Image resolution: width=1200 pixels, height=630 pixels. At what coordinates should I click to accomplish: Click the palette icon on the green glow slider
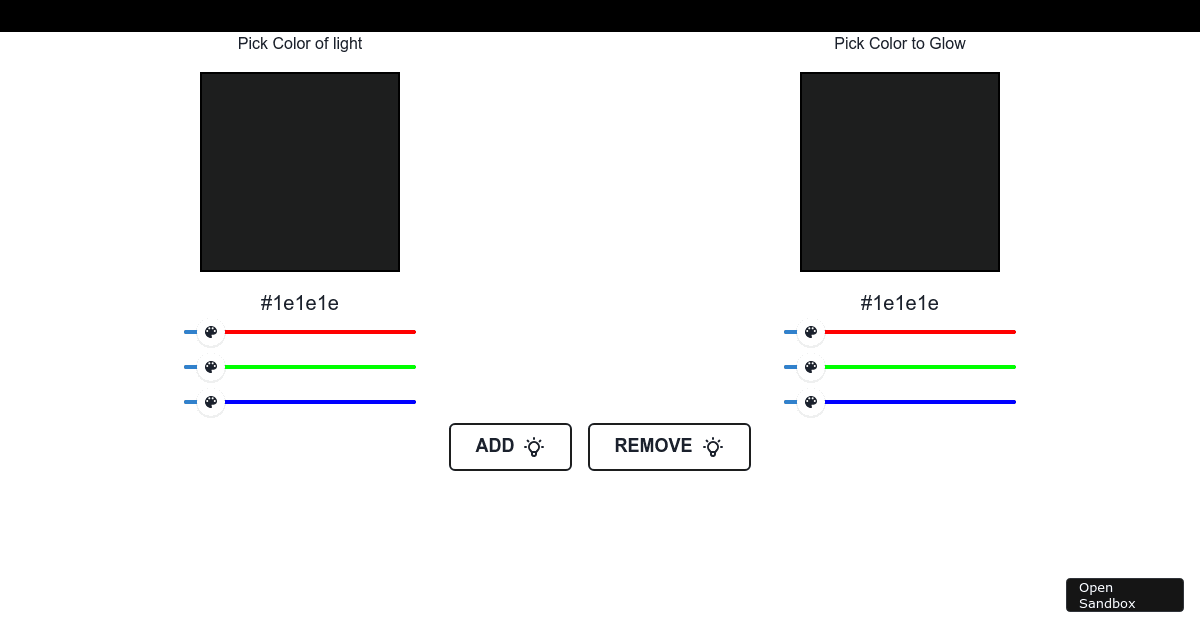[x=811, y=367]
